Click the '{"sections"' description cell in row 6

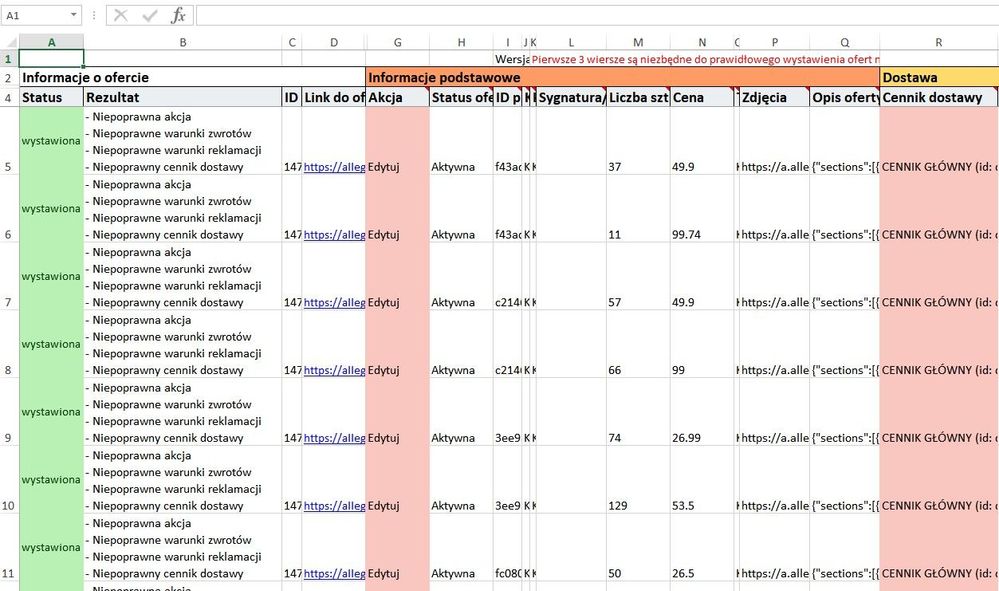pyautogui.click(x=845, y=208)
